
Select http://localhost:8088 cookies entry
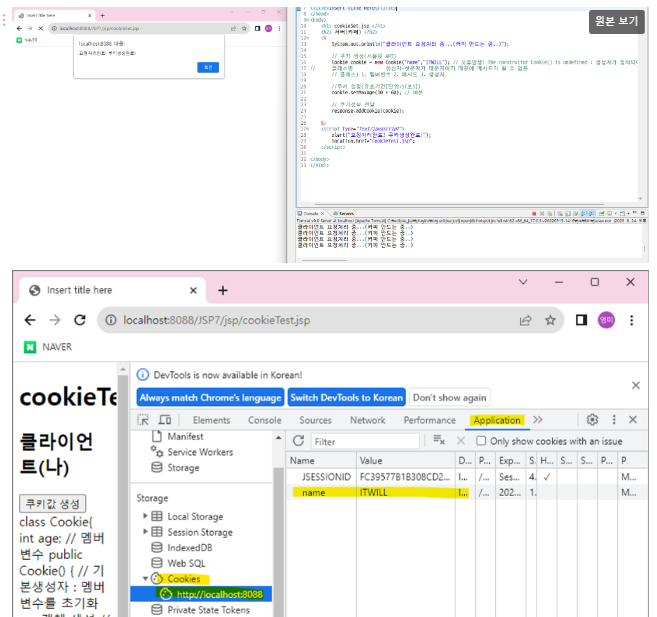click(201, 594)
